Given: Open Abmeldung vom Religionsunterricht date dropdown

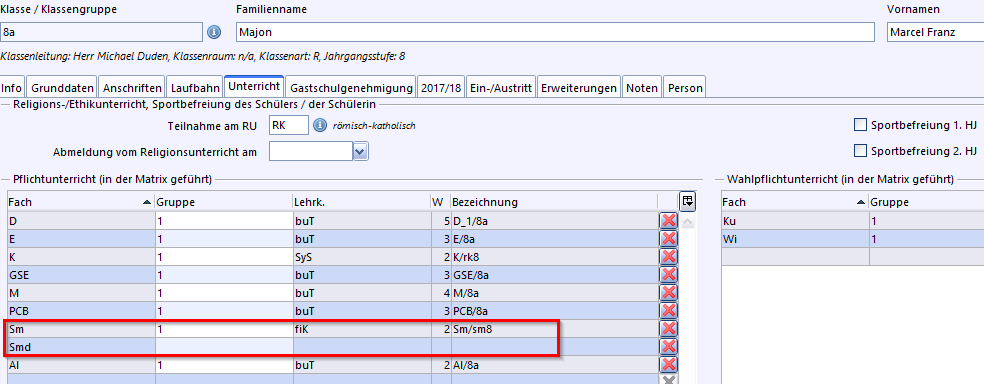Looking at the screenshot, I should 360,151.
